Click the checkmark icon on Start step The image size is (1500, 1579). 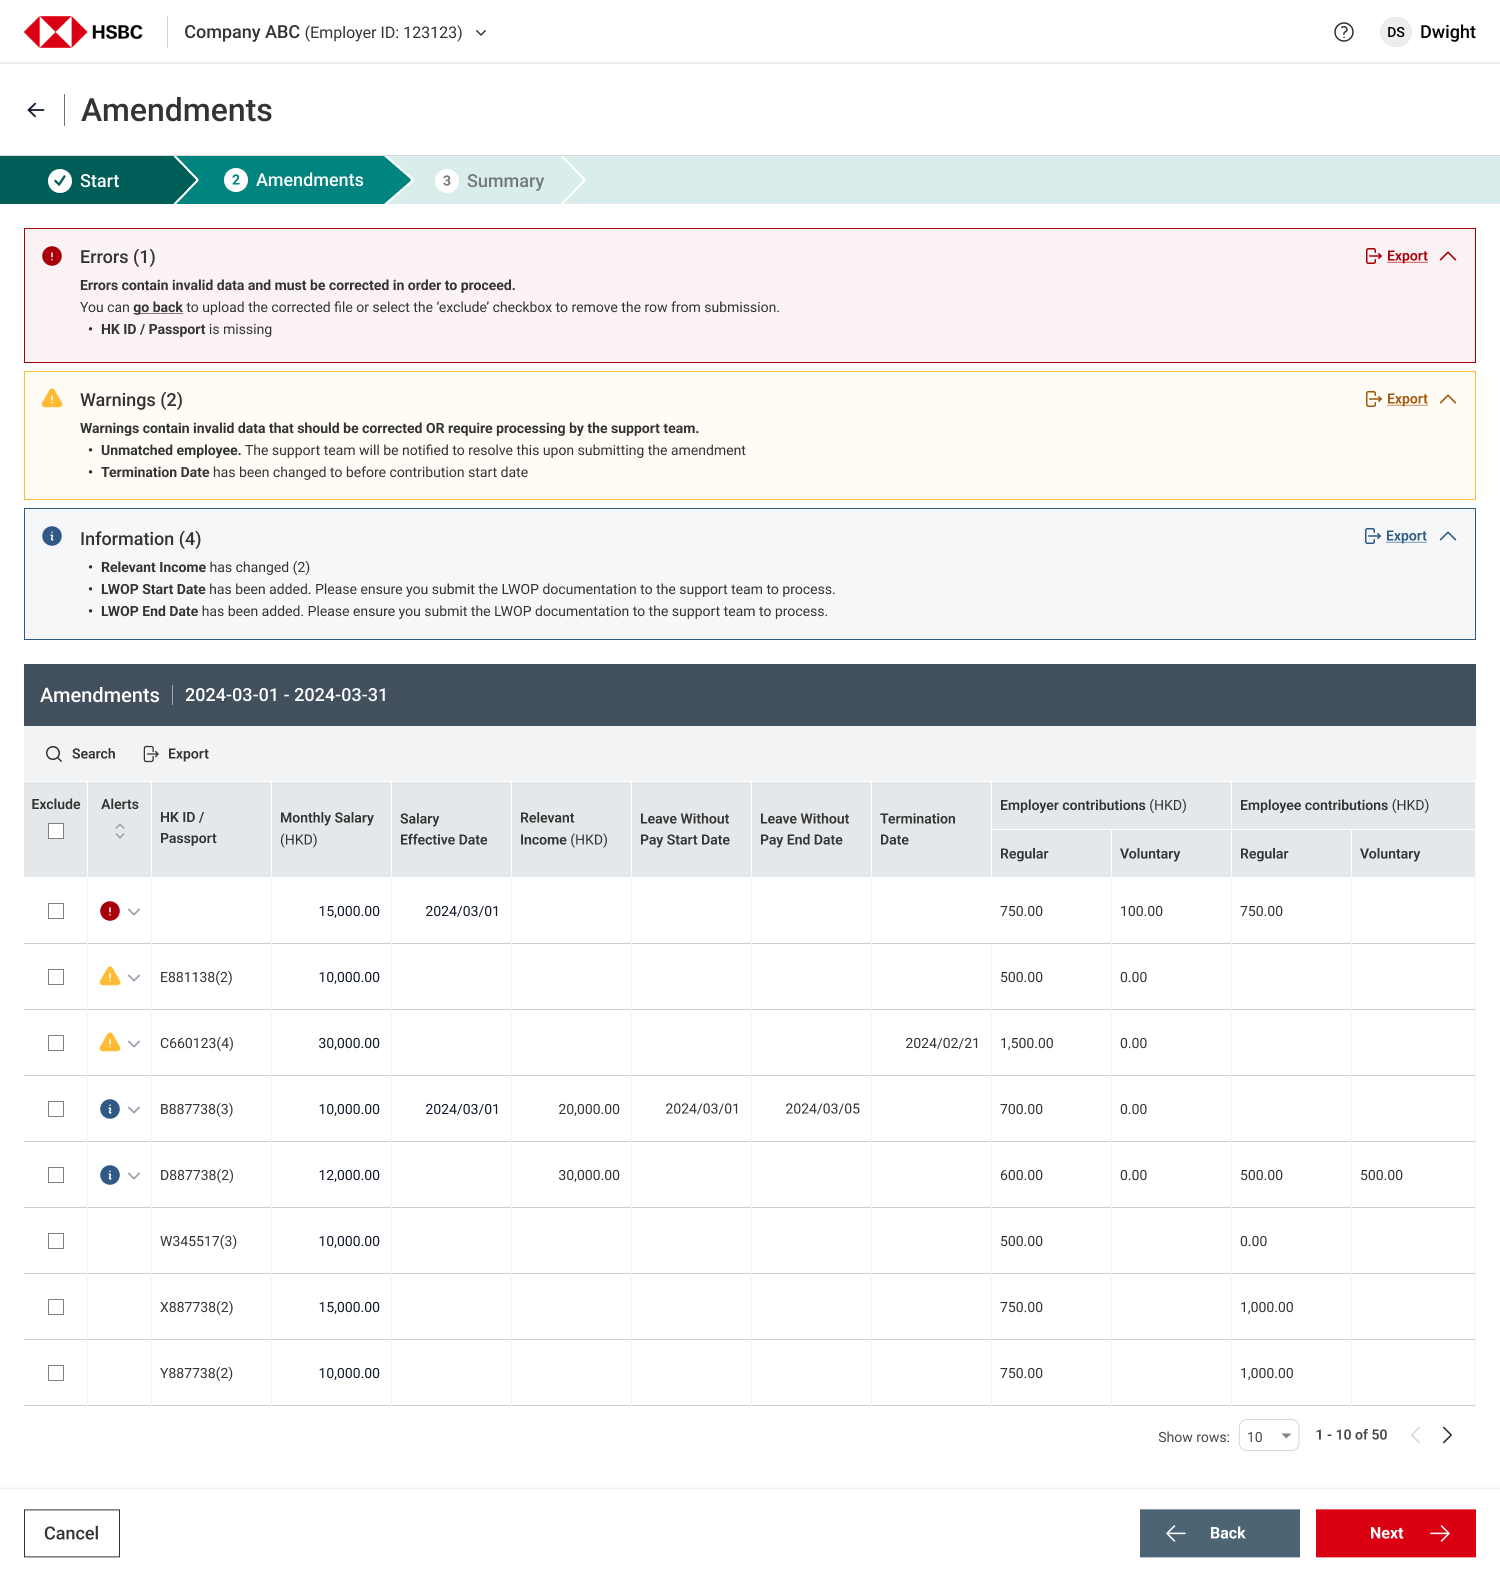point(60,180)
